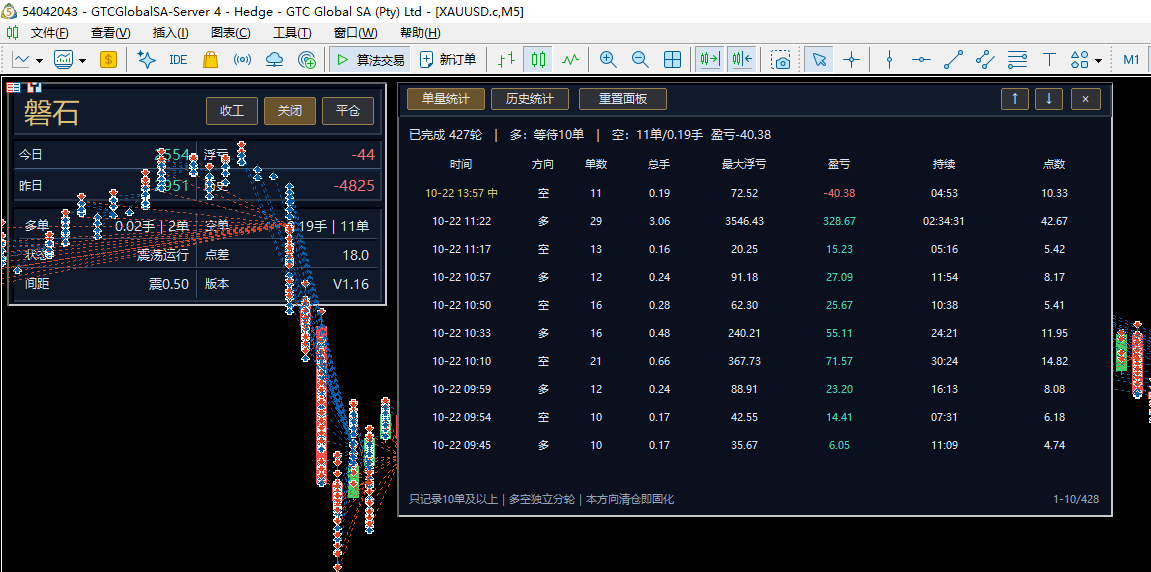1151x572 pixels.
Task: Switch to the 历史统计 tab
Action: 530,98
